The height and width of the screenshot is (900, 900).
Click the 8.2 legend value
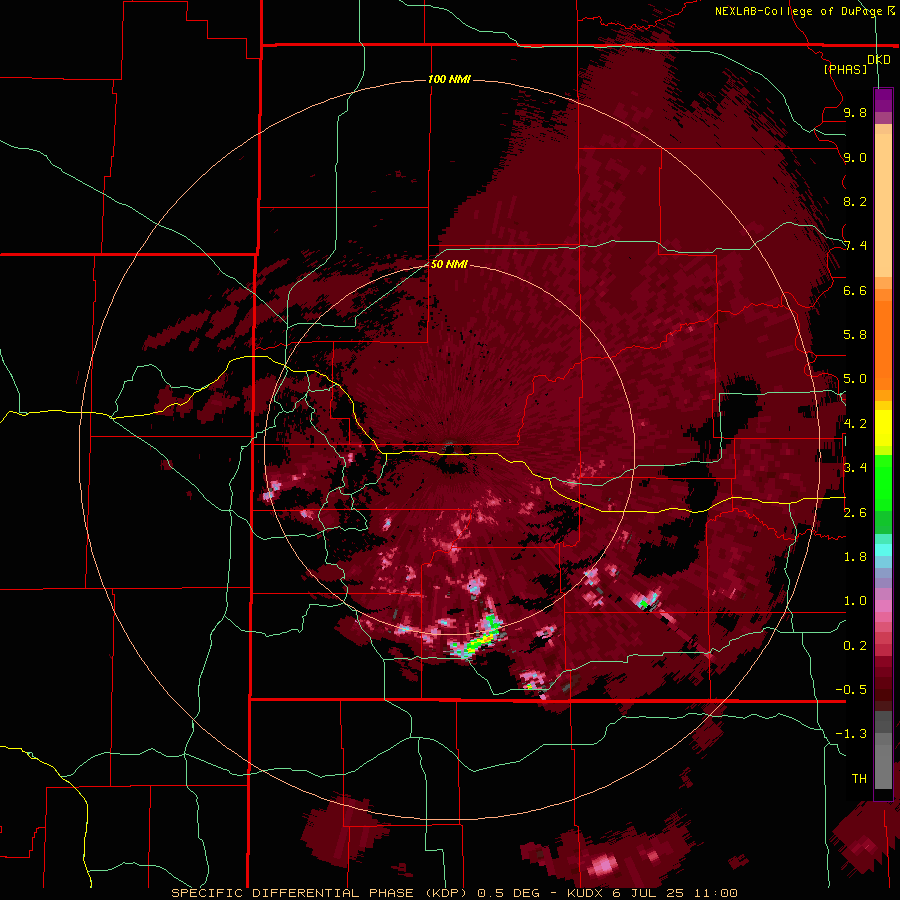[855, 201]
